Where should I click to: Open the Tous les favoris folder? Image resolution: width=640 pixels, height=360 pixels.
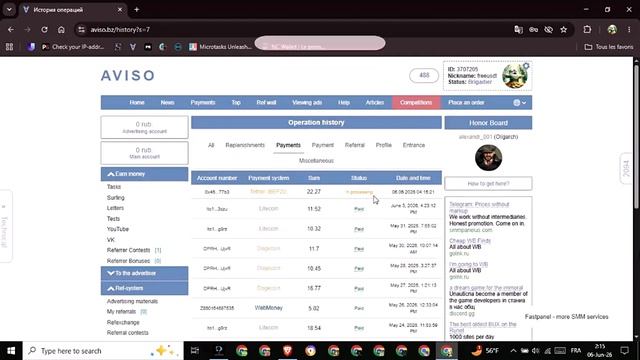[609, 47]
